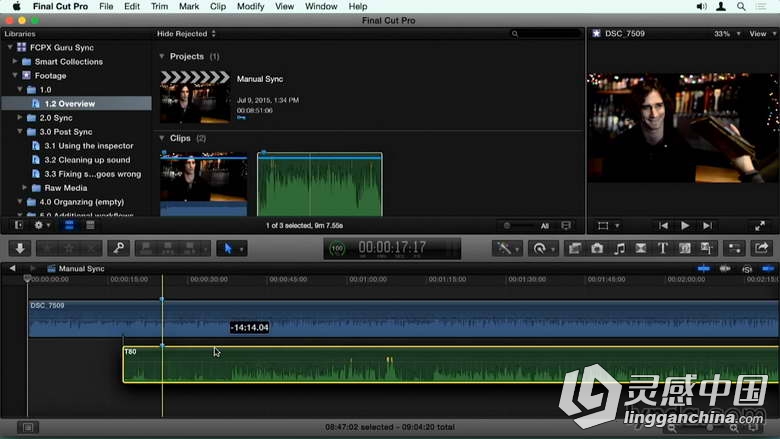Open the Apple menu
The image size is (780, 439).
[x=16, y=6]
